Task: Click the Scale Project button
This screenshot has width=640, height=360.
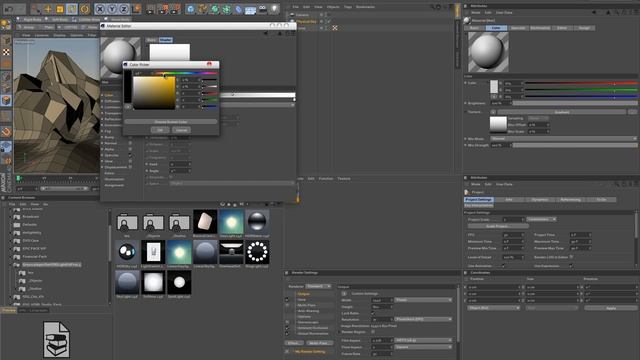Action: (498, 226)
